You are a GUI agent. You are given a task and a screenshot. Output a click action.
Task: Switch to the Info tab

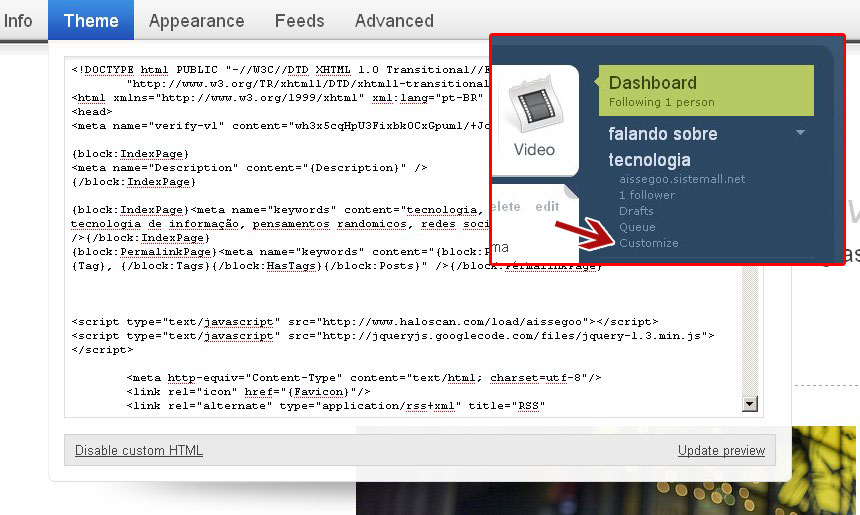[18, 21]
